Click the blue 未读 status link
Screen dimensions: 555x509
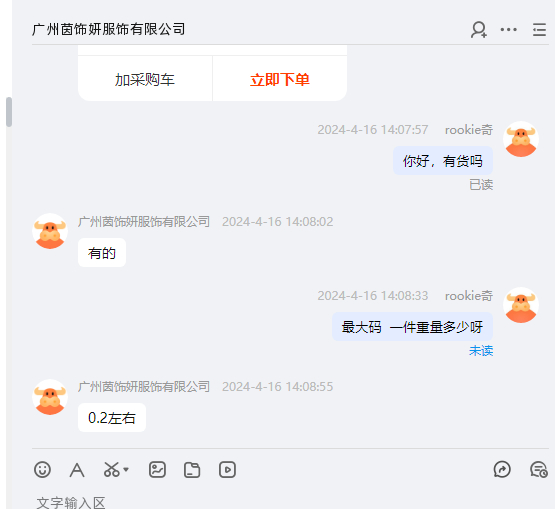pos(481,351)
